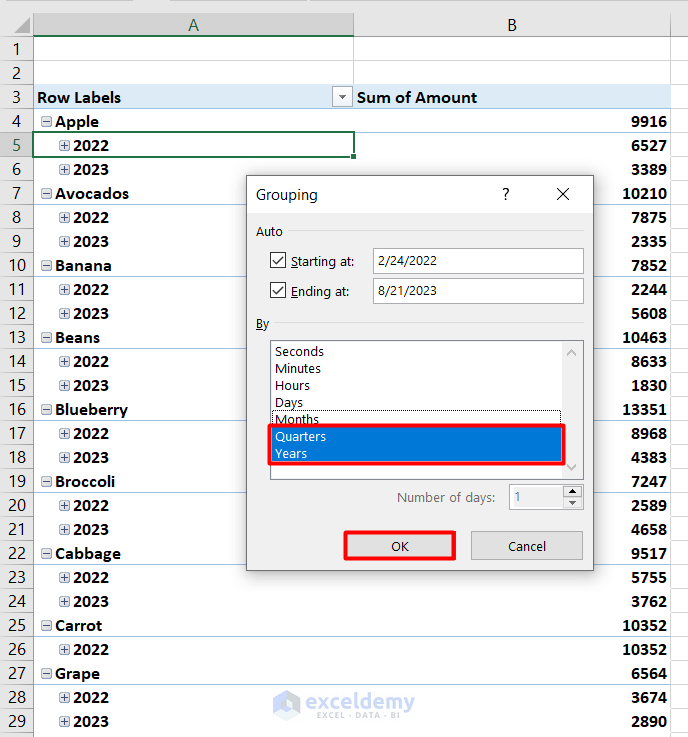The width and height of the screenshot is (688, 737).
Task: Collapse the Apple group
Action: pos(46,122)
